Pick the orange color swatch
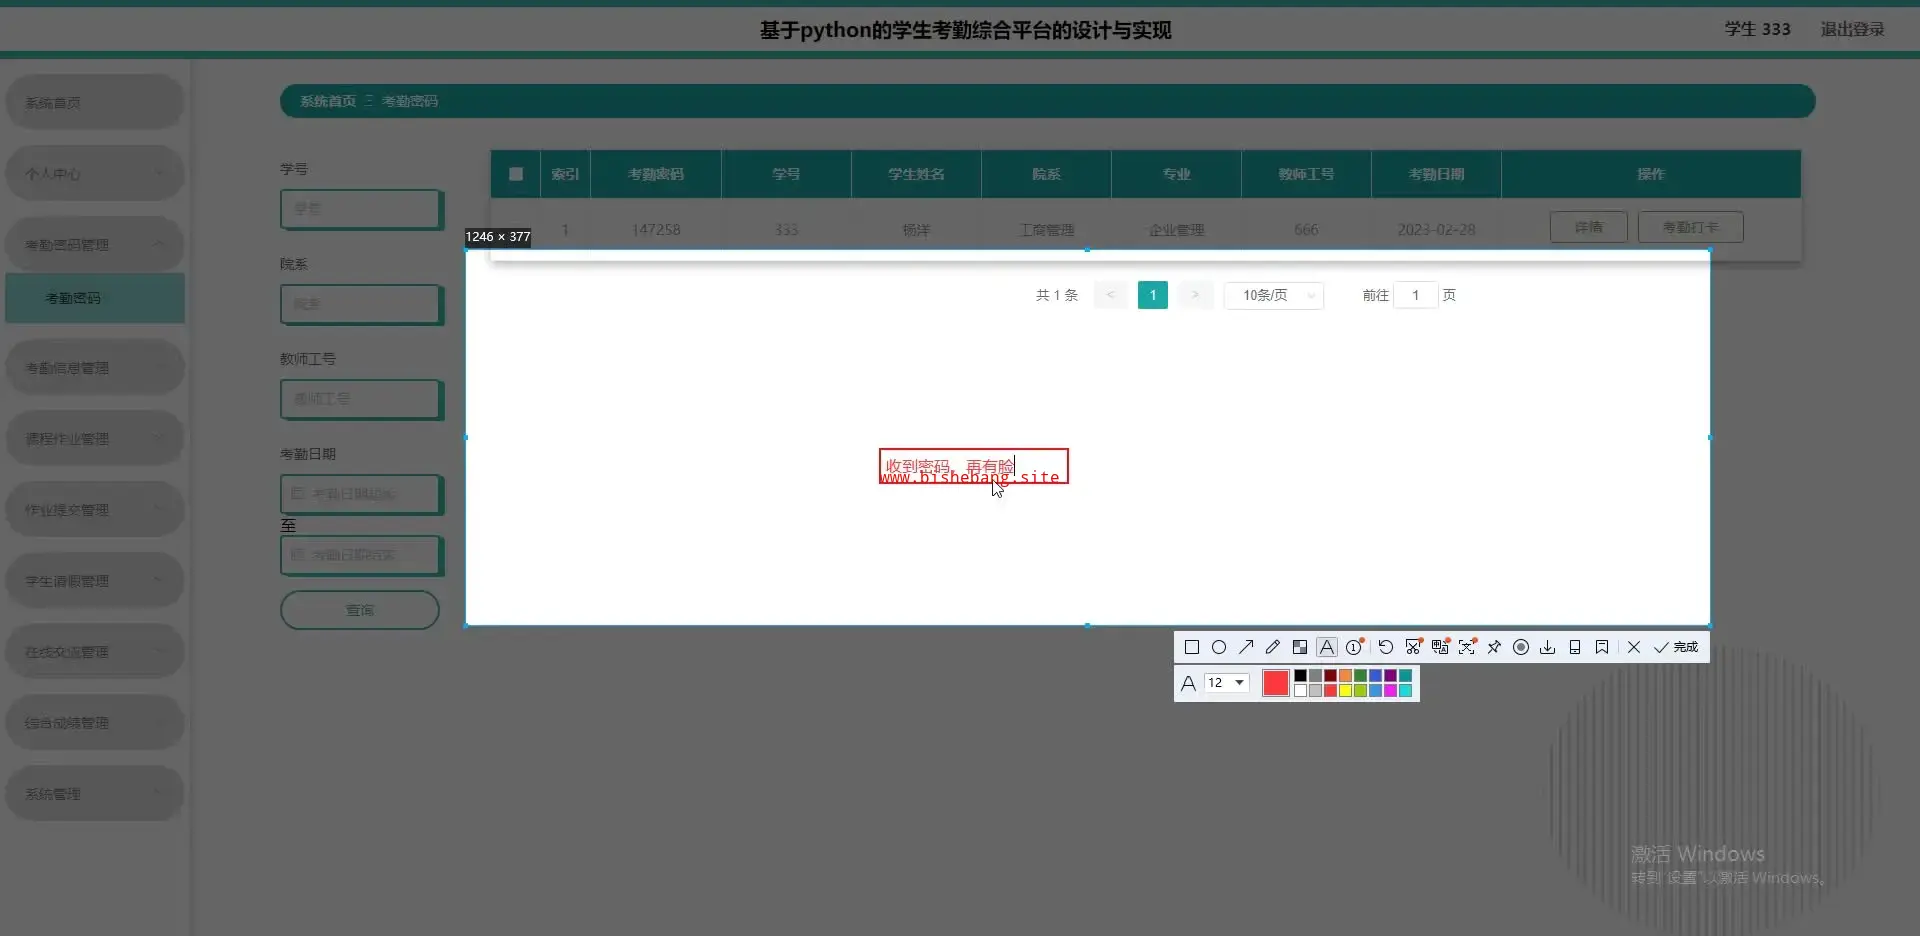The width and height of the screenshot is (1920, 936). pos(1345,676)
